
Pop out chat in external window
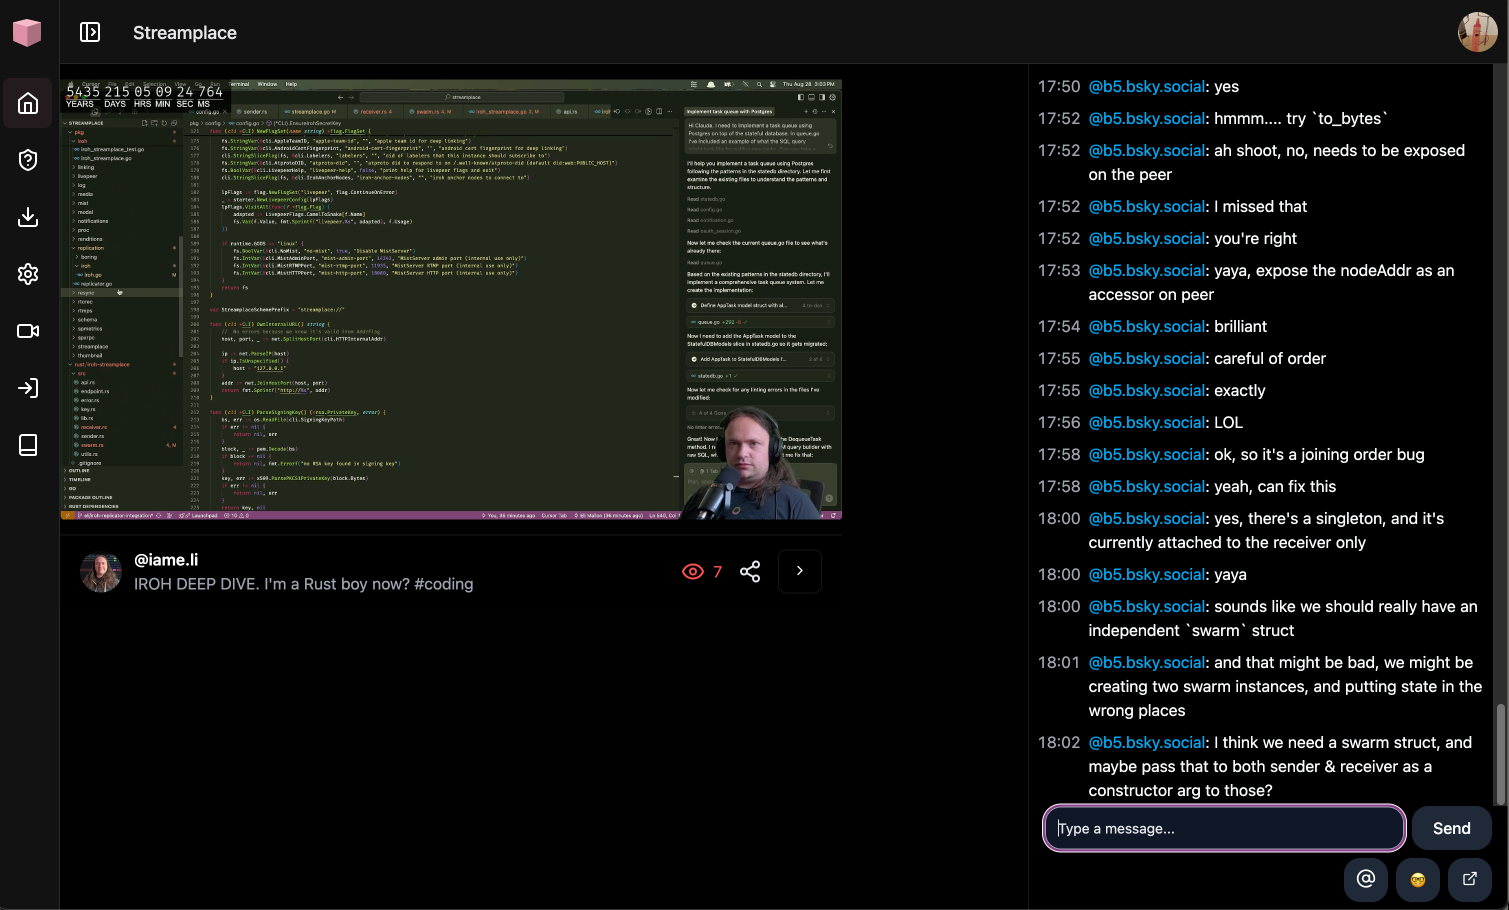coord(1469,879)
